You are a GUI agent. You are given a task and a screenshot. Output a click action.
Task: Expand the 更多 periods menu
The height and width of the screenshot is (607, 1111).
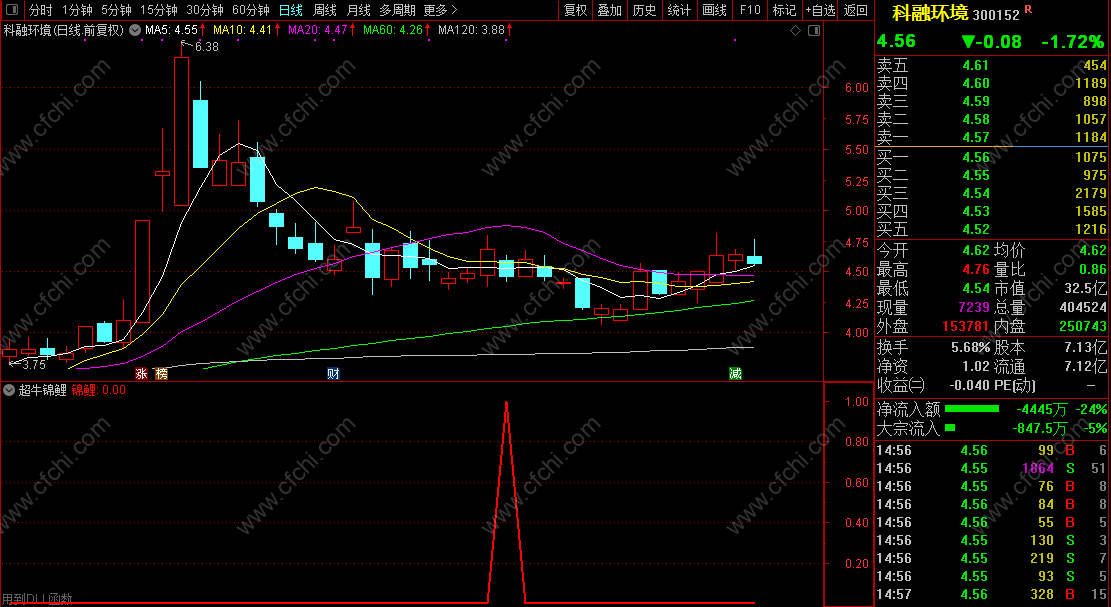440,10
